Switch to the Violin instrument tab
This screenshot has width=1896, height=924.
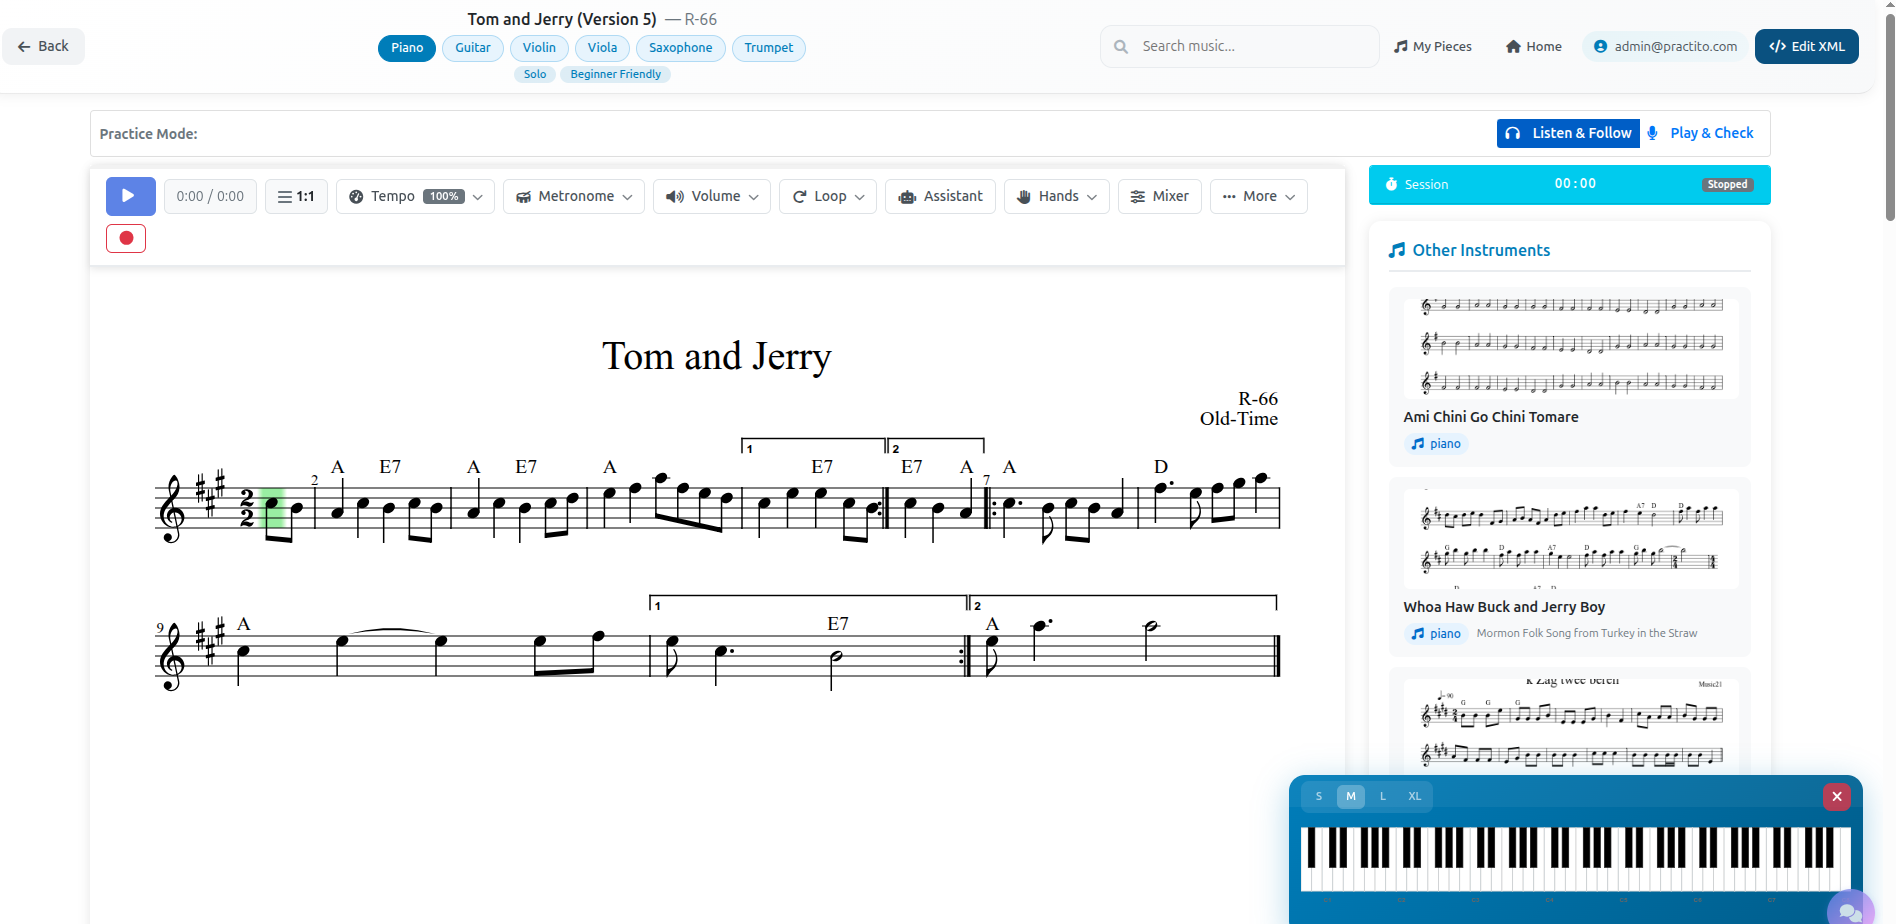point(538,47)
